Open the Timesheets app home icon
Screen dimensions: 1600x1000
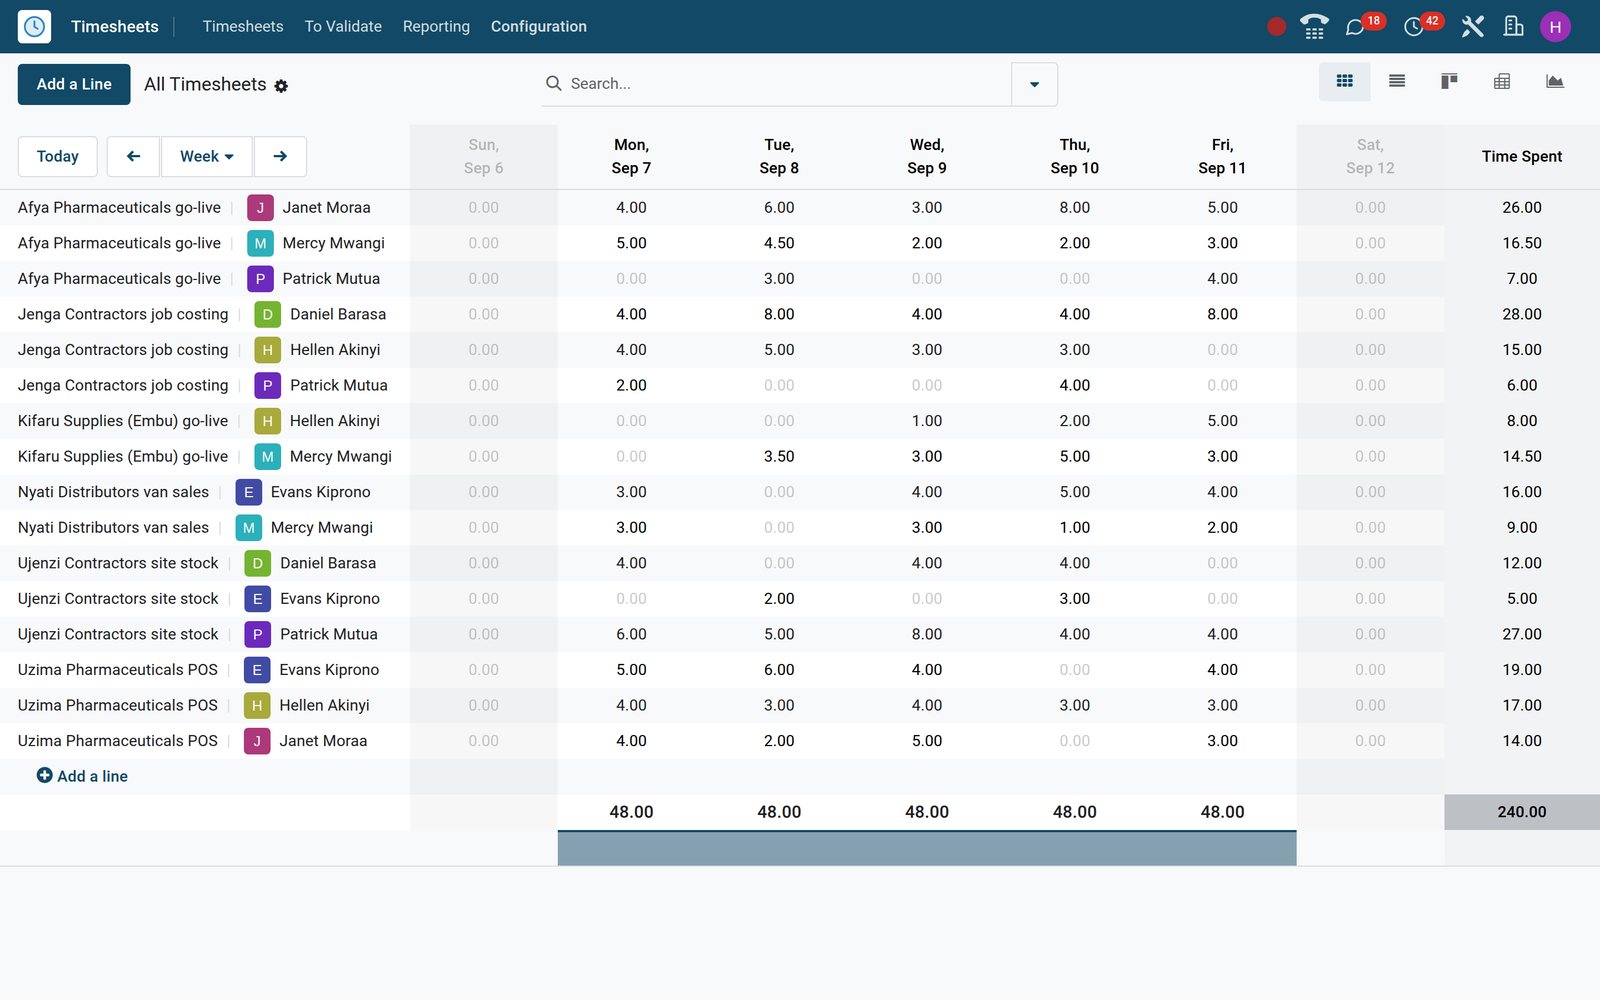click(35, 27)
